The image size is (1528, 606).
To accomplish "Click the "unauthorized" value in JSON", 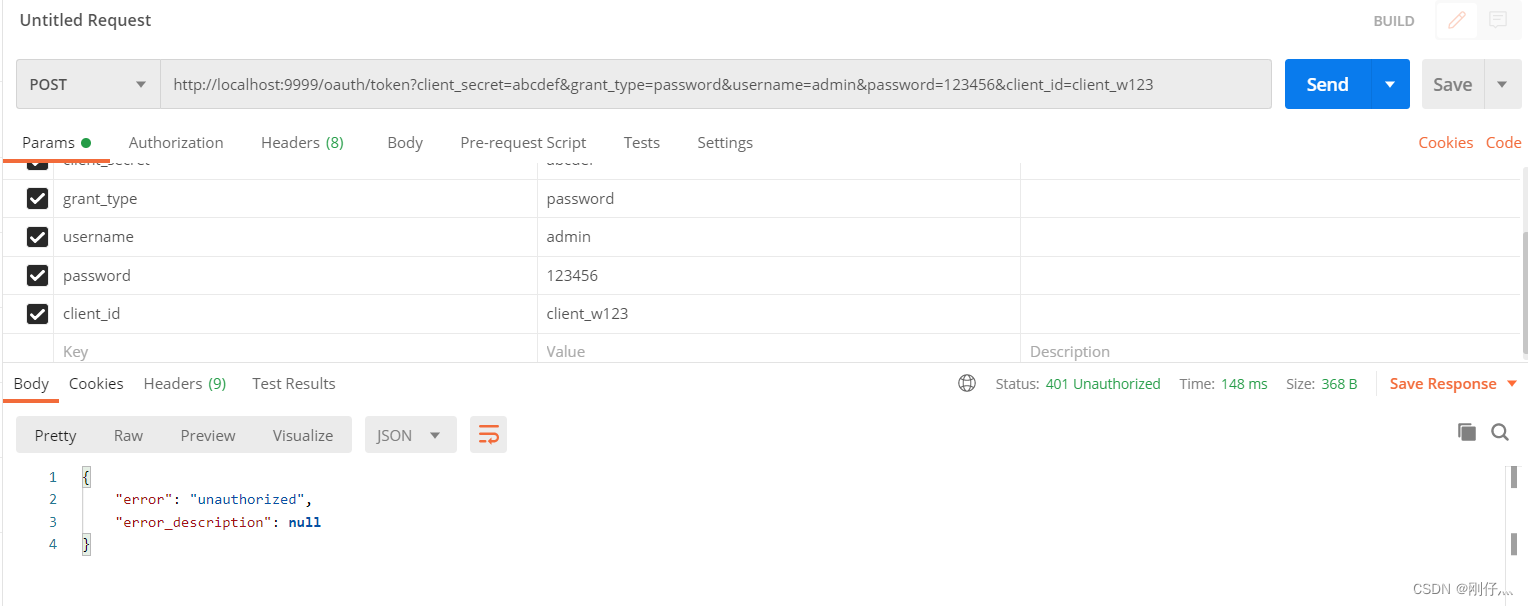I will (247, 499).
